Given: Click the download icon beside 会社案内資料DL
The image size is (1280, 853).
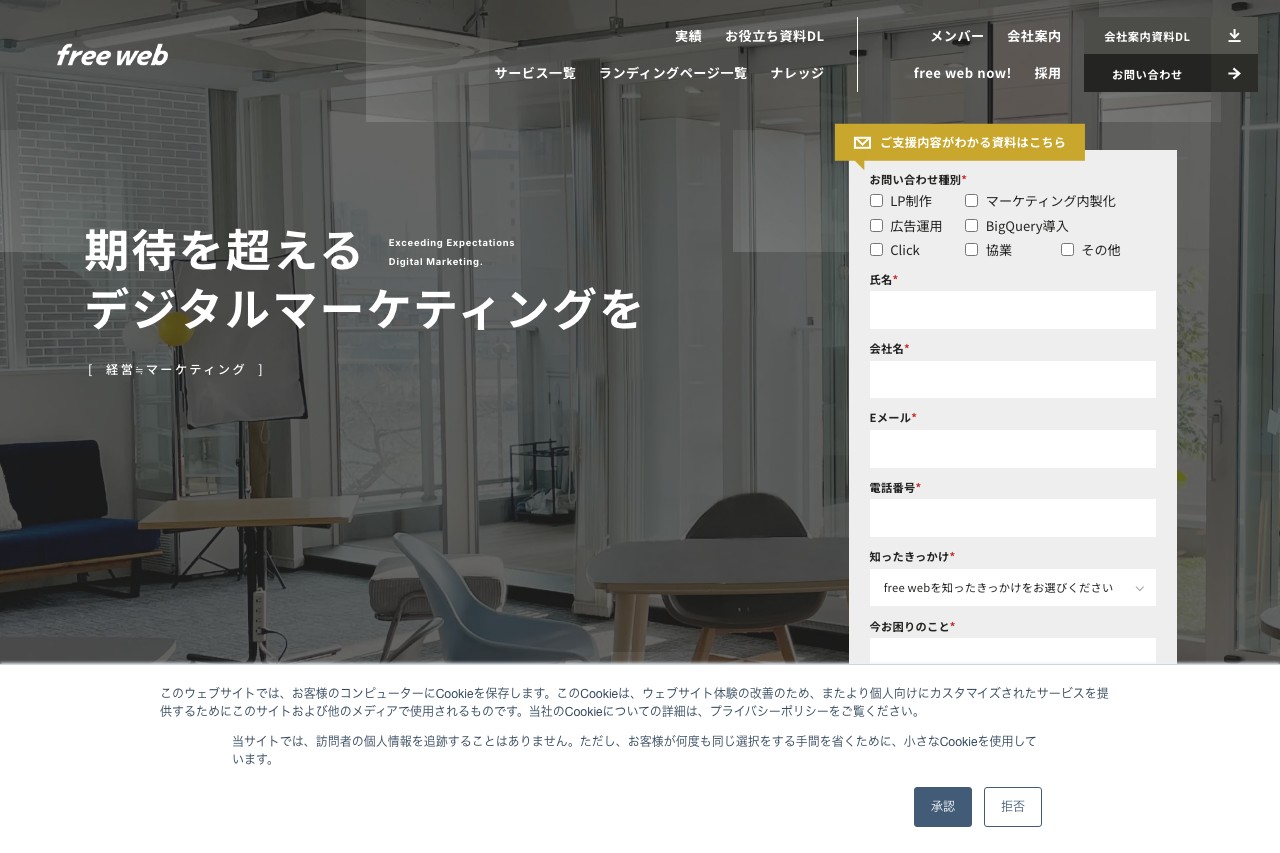Looking at the screenshot, I should [1234, 35].
